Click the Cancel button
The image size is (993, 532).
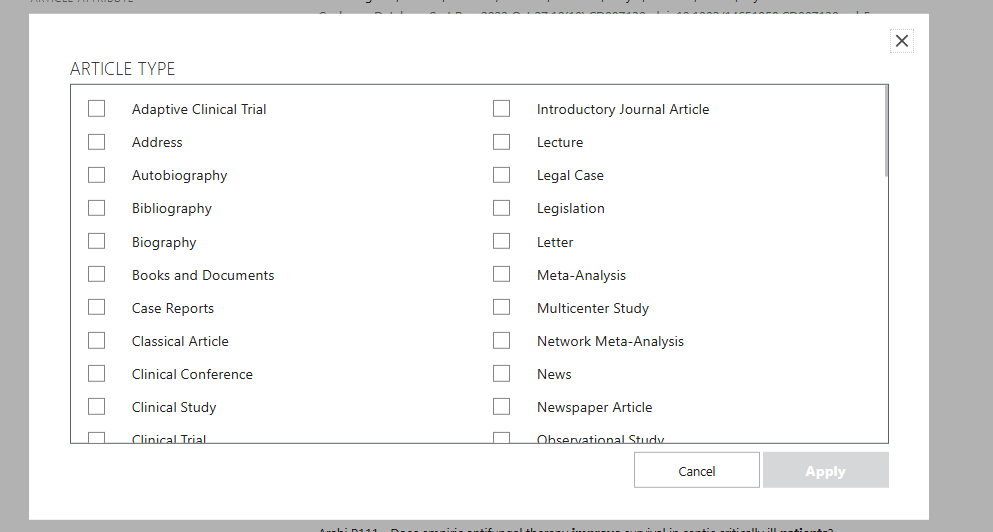point(696,471)
